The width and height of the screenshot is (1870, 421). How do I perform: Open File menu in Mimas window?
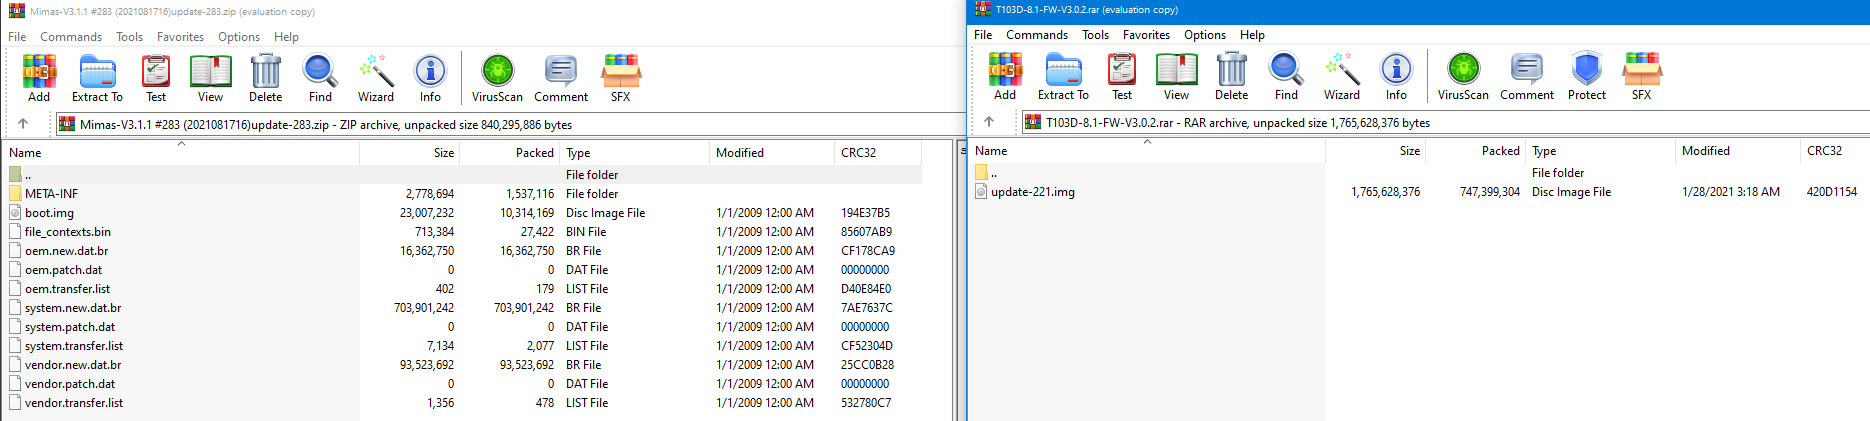pyautogui.click(x=17, y=37)
